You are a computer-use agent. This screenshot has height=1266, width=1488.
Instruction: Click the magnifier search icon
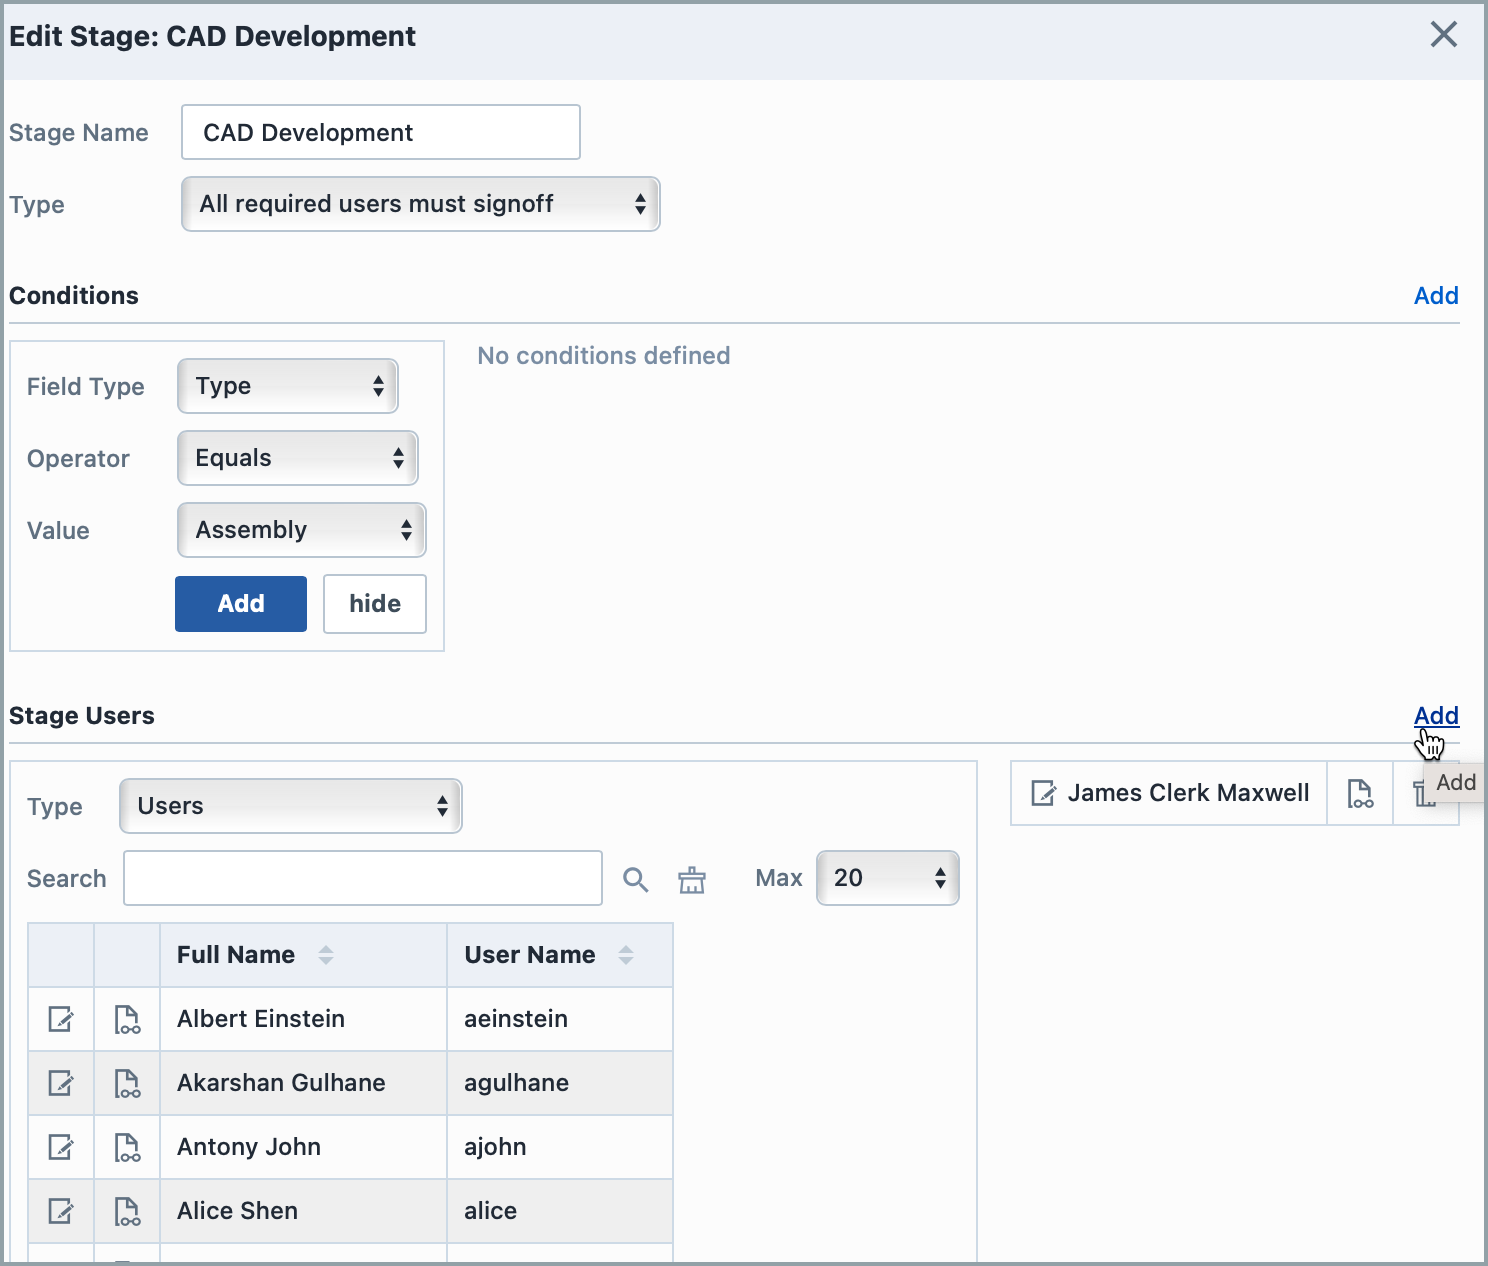636,879
